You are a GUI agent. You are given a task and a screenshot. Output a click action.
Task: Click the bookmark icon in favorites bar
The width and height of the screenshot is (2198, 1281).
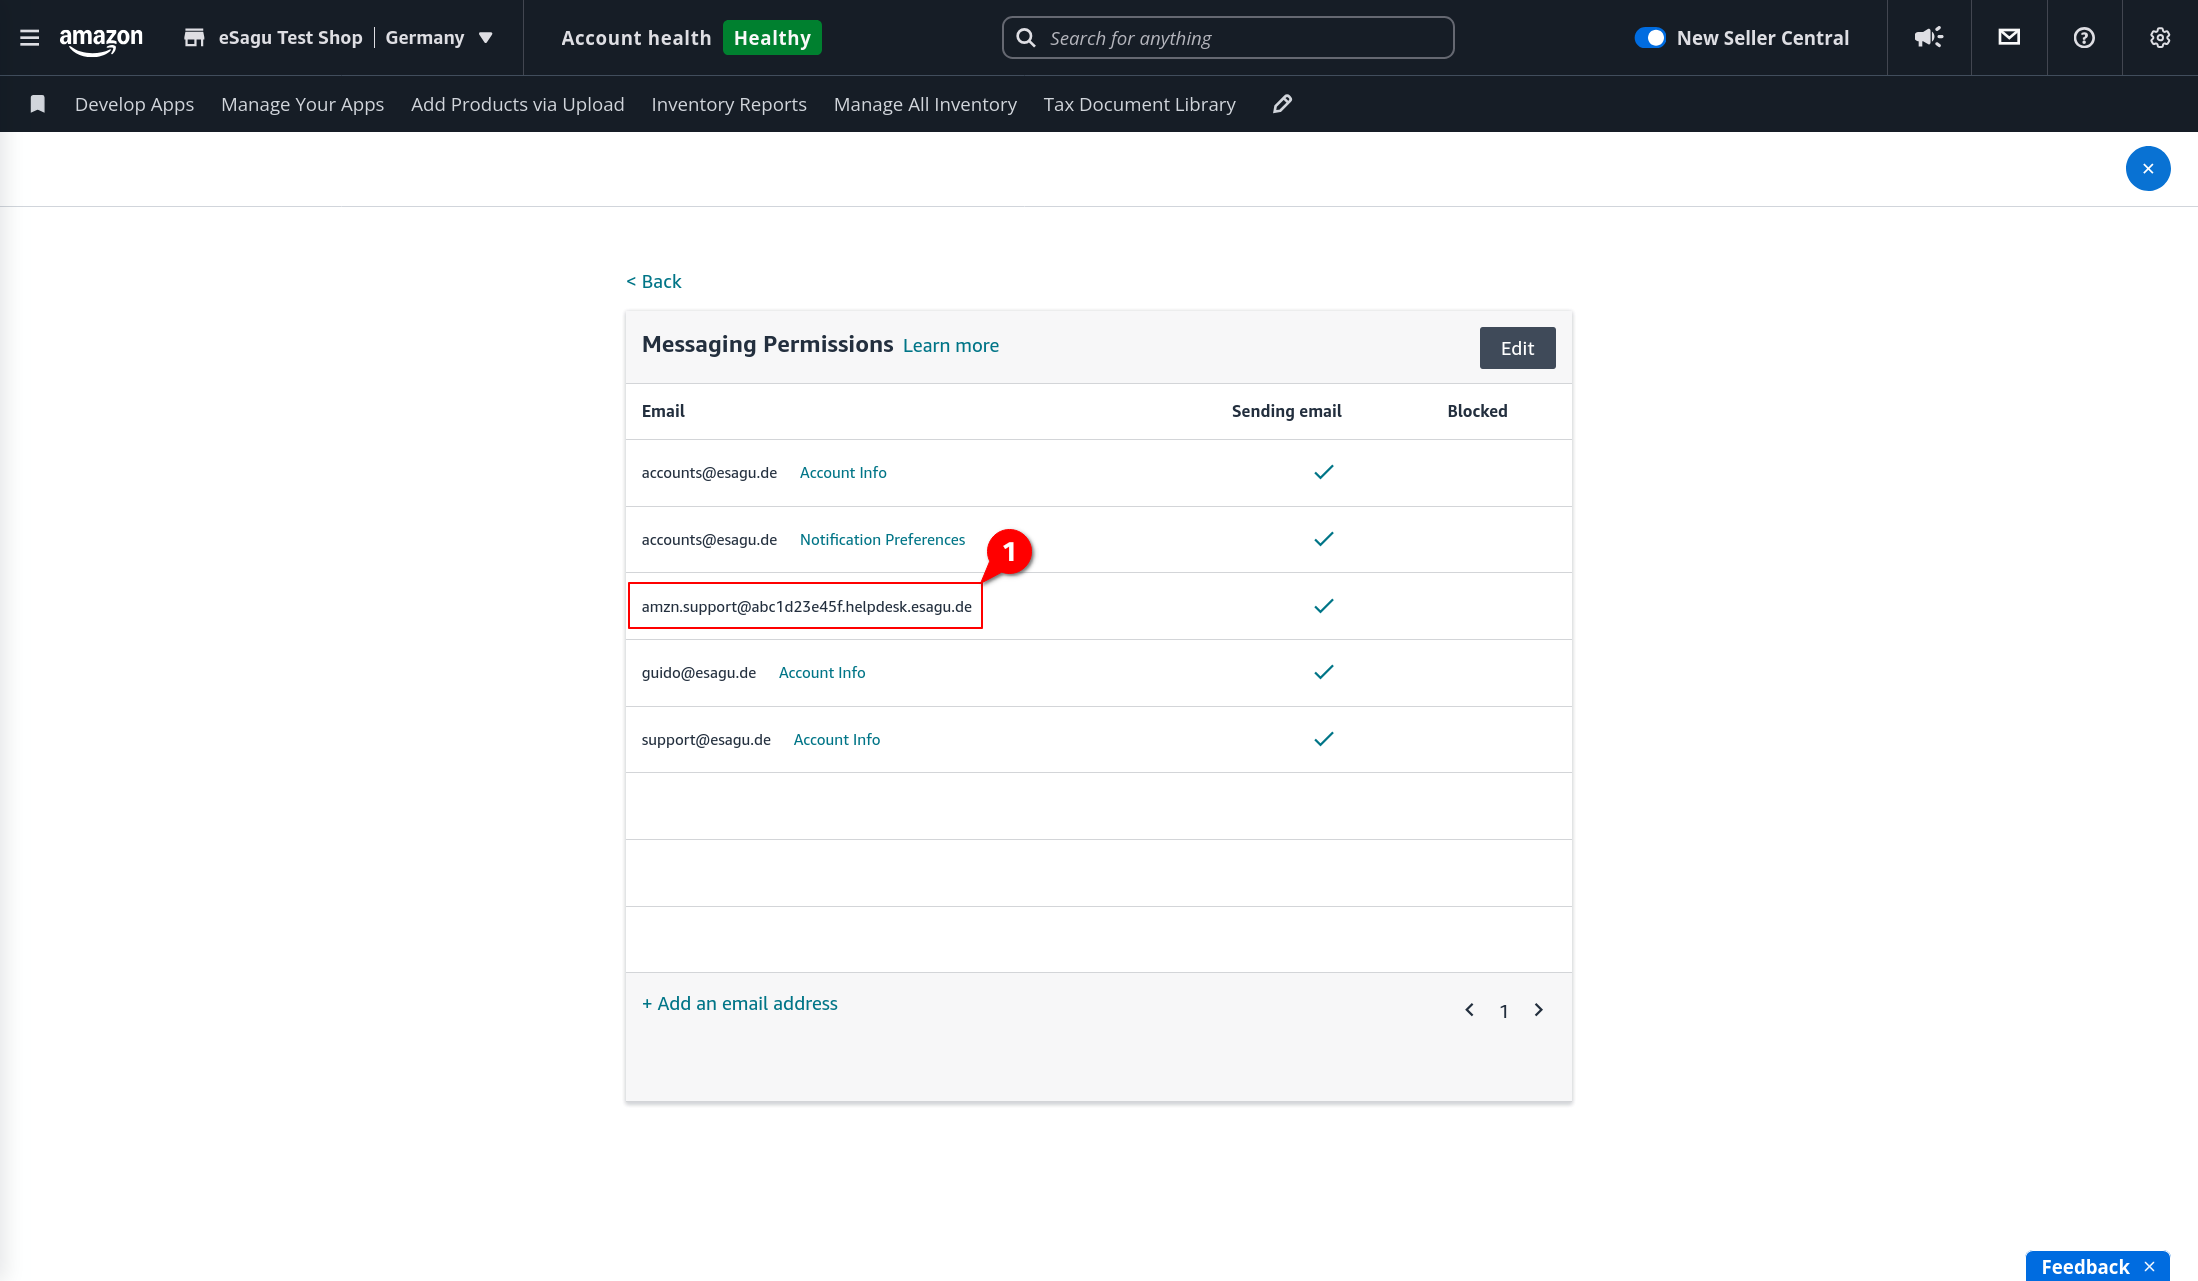point(38,104)
